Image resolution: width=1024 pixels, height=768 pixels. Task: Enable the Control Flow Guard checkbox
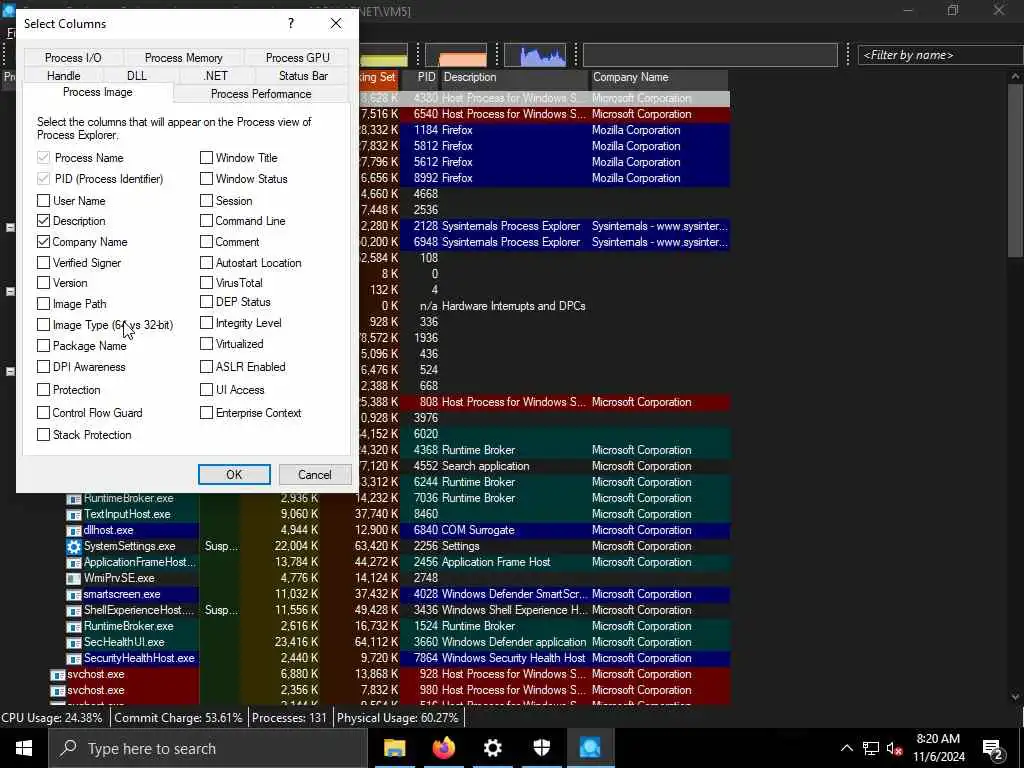(44, 413)
